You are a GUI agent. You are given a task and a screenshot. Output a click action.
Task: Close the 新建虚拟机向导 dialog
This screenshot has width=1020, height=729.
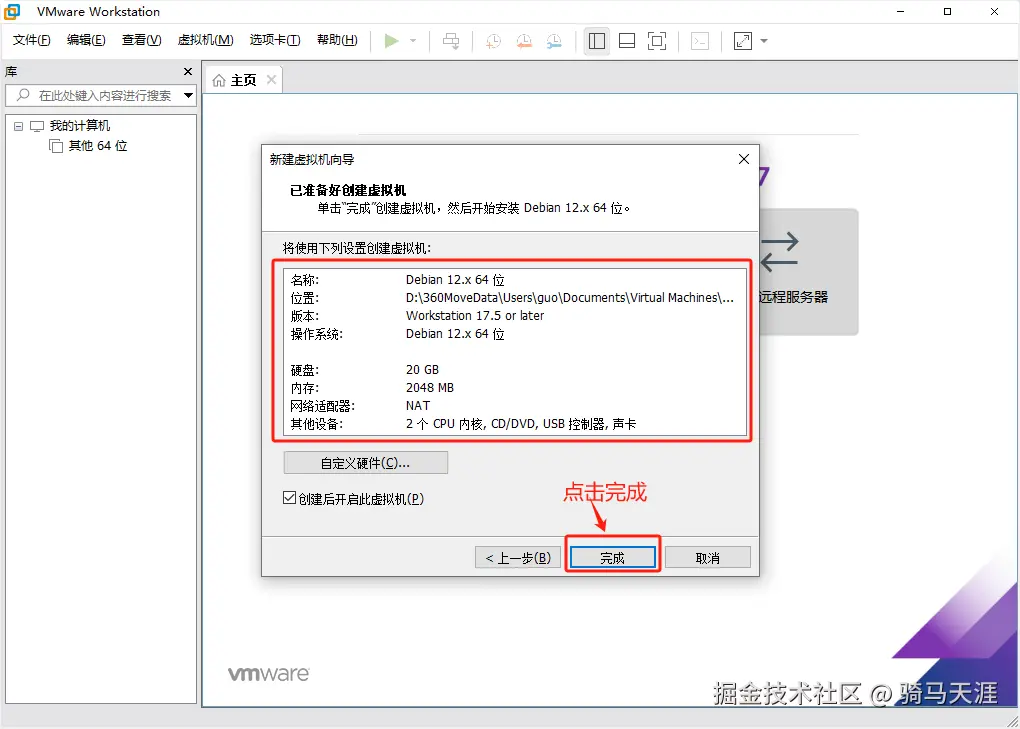(x=744, y=159)
